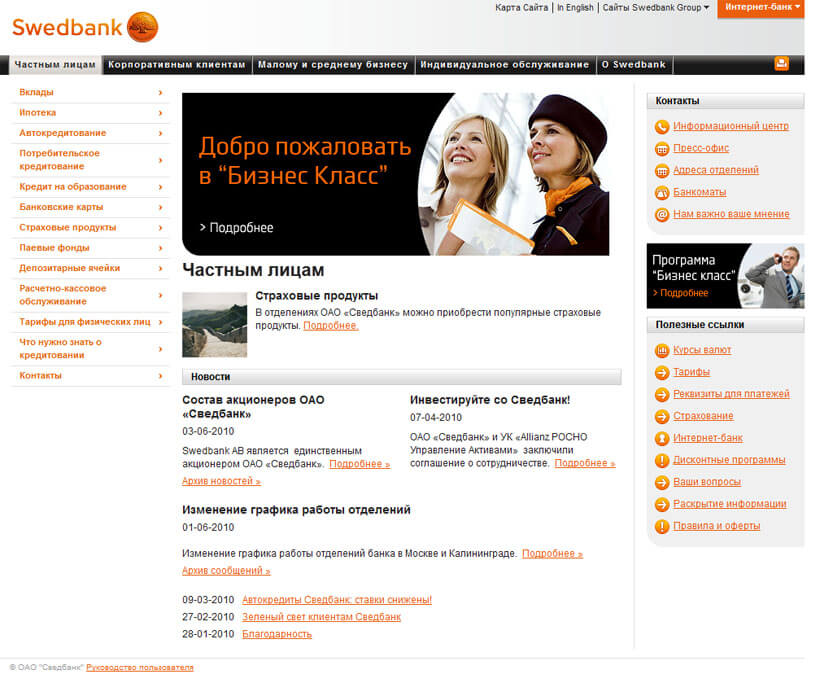Image resolution: width=820 pixels, height=683 pixels.
Task: Click the icon beside Интернет-банк in useful links
Action: (x=661, y=438)
